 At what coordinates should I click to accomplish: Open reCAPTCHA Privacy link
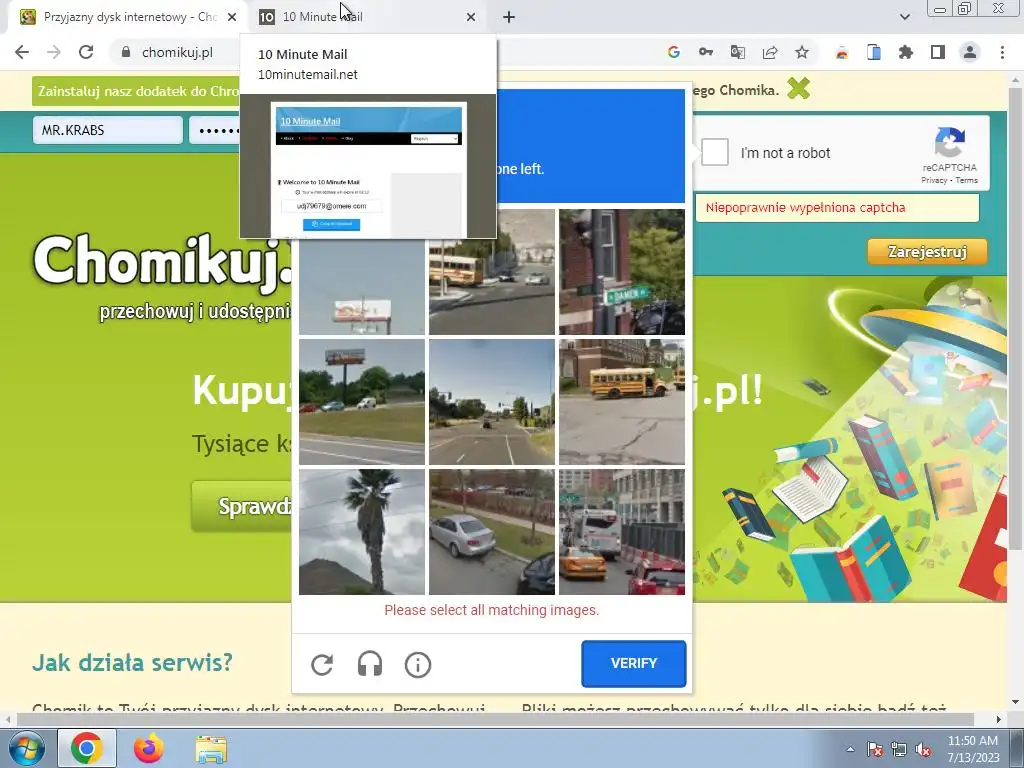(933, 180)
